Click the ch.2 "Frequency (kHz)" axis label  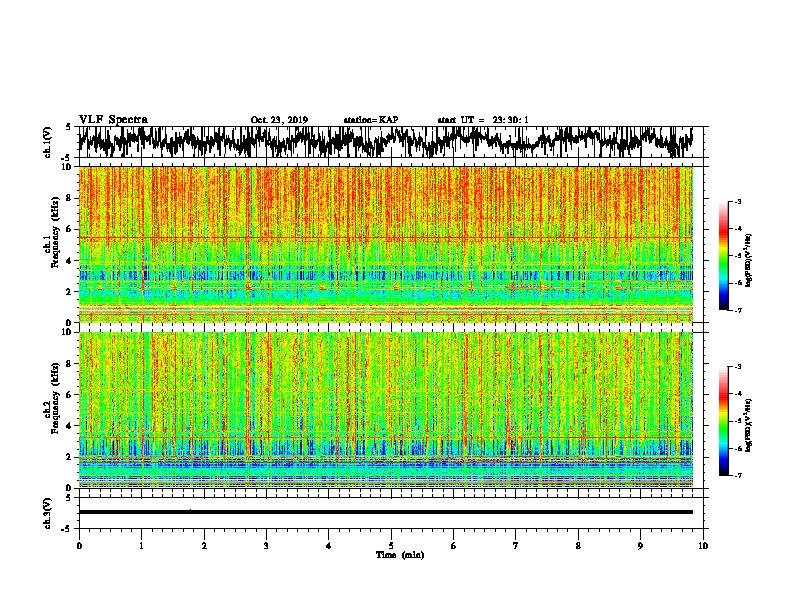pyautogui.click(x=56, y=398)
